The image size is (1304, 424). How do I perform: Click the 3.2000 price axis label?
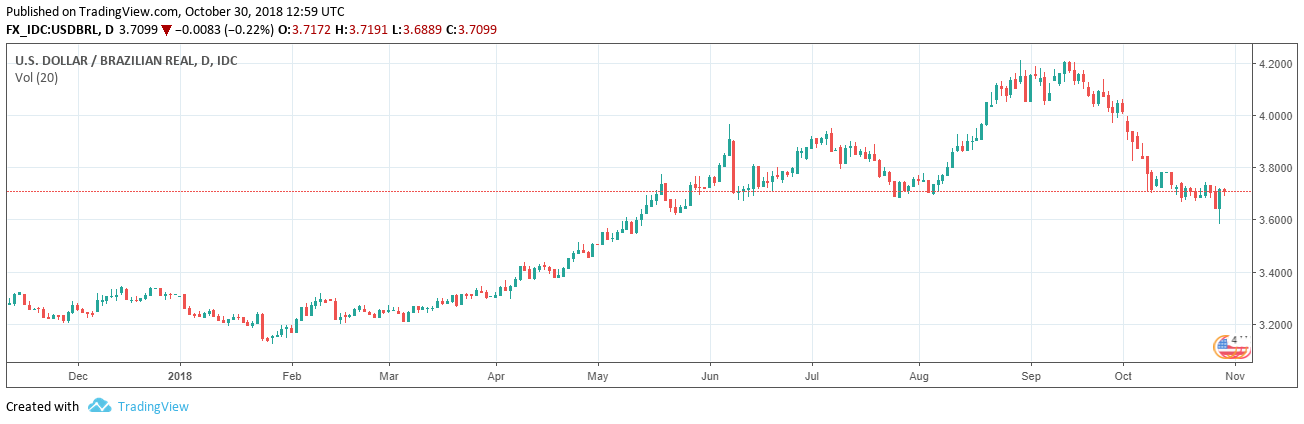[1276, 324]
